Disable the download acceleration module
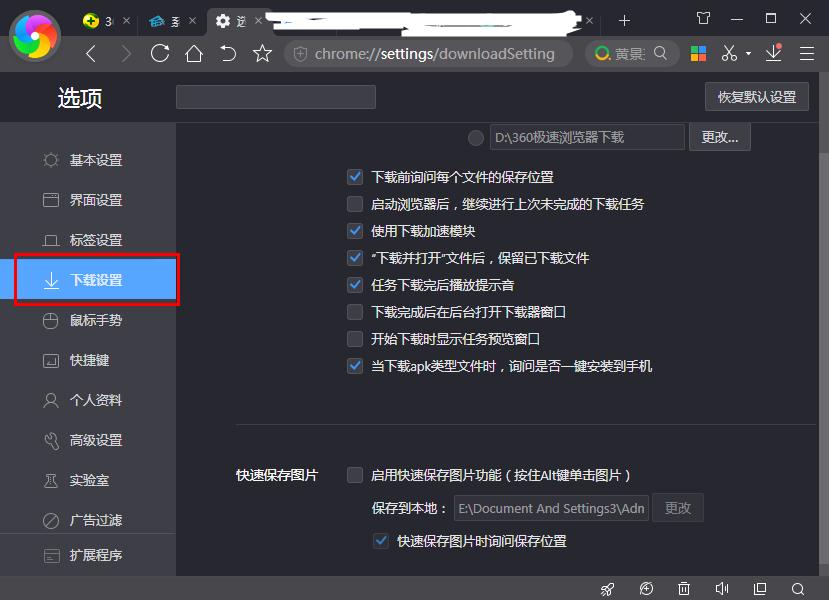This screenshot has width=829, height=600. pos(355,231)
